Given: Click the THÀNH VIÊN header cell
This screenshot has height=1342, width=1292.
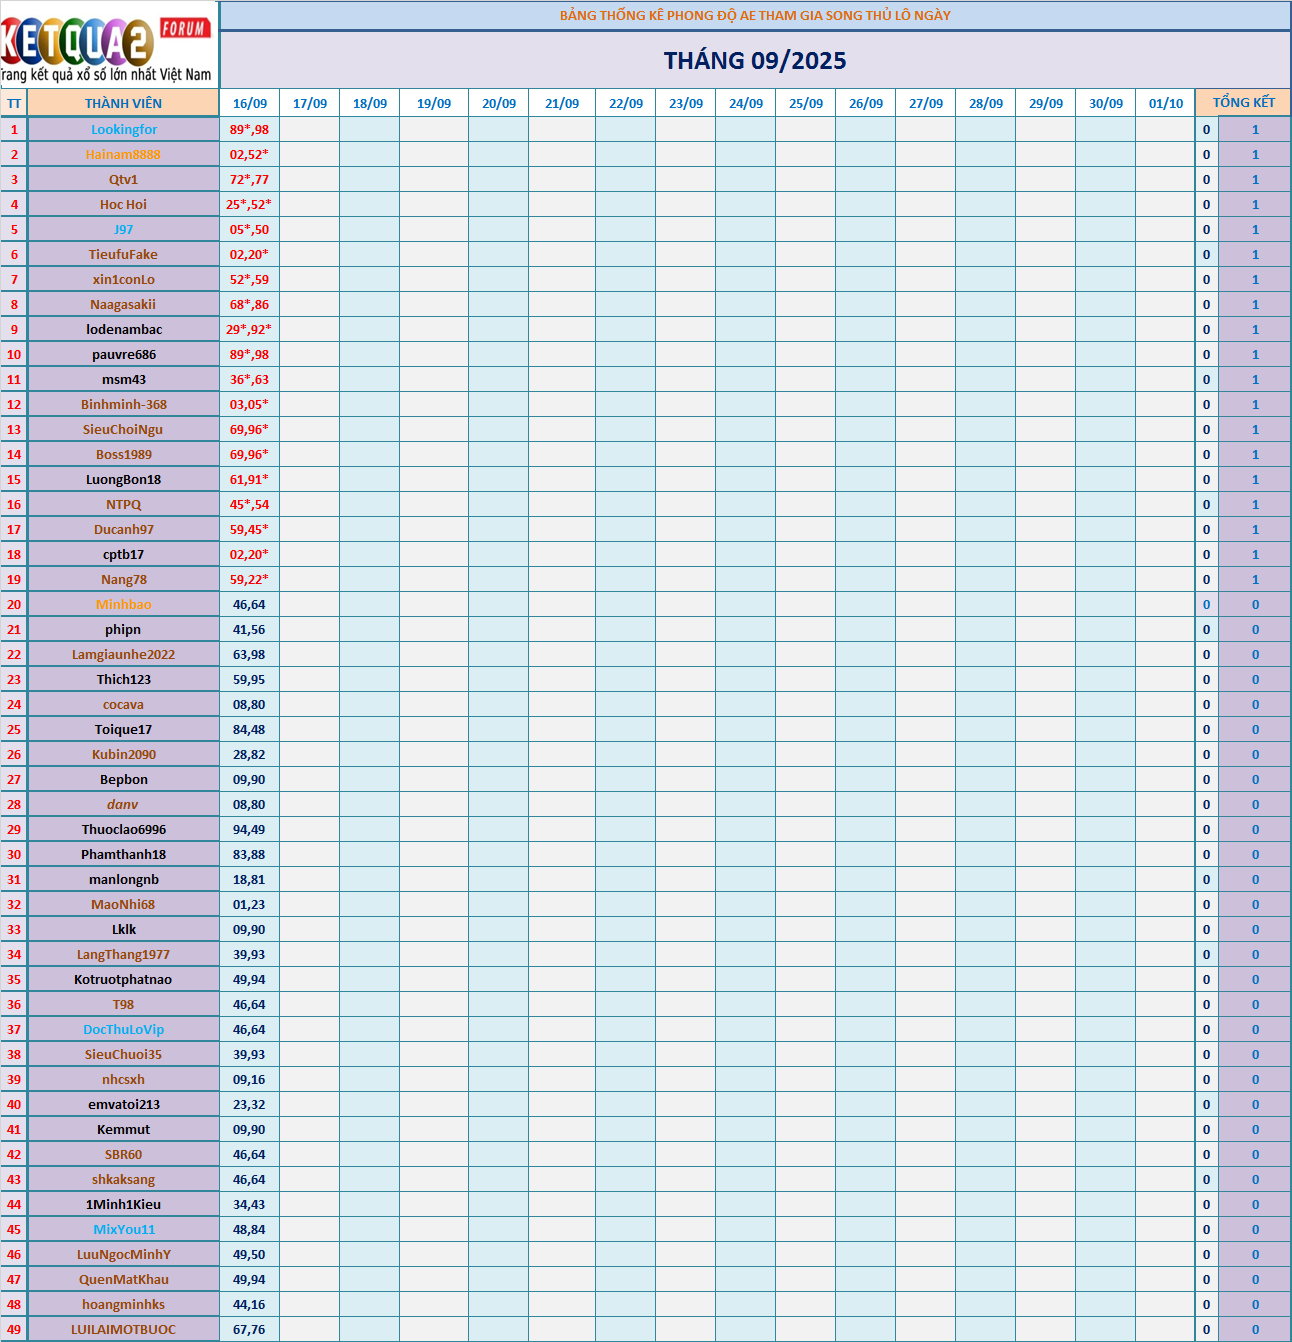Looking at the screenshot, I should pos(123,102).
